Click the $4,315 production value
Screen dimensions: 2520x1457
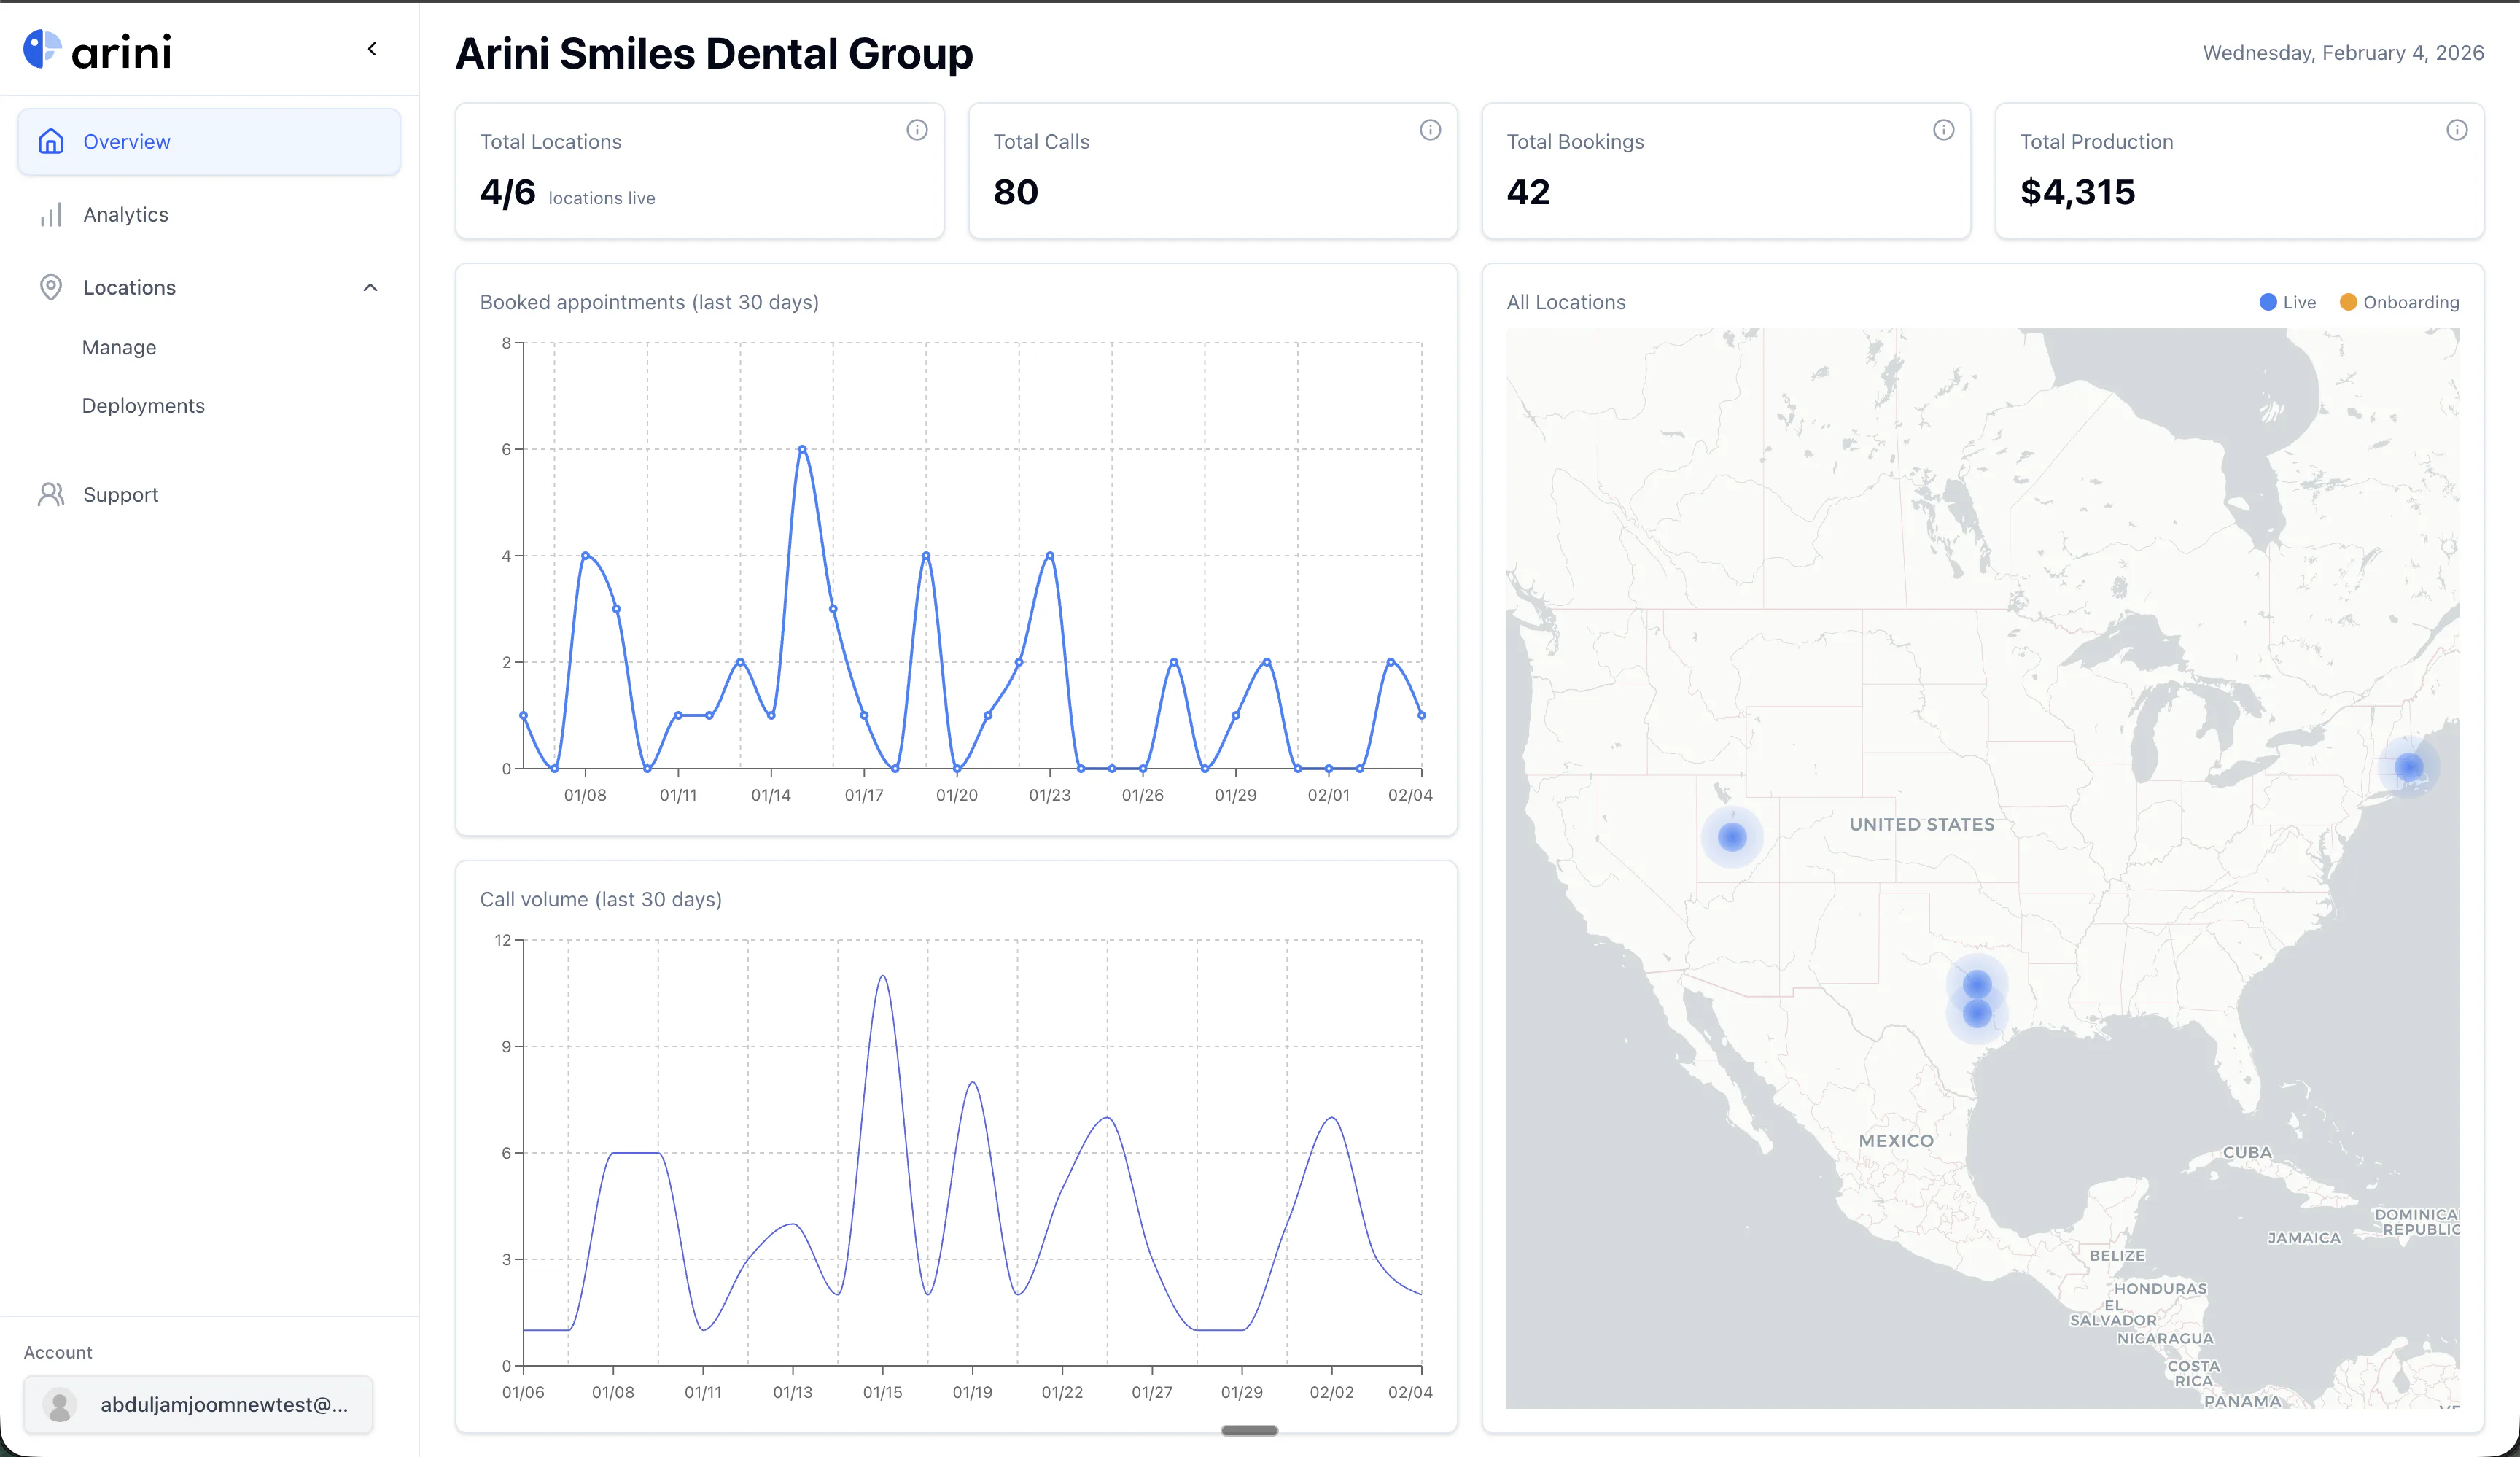tap(2077, 192)
